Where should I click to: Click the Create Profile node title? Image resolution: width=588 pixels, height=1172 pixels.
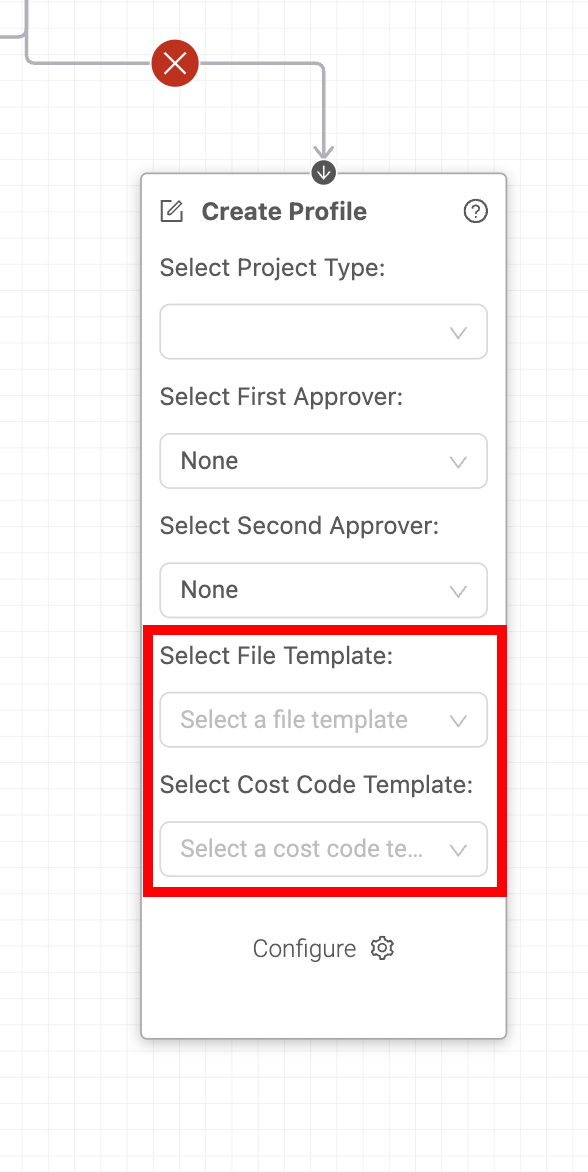[x=284, y=212]
